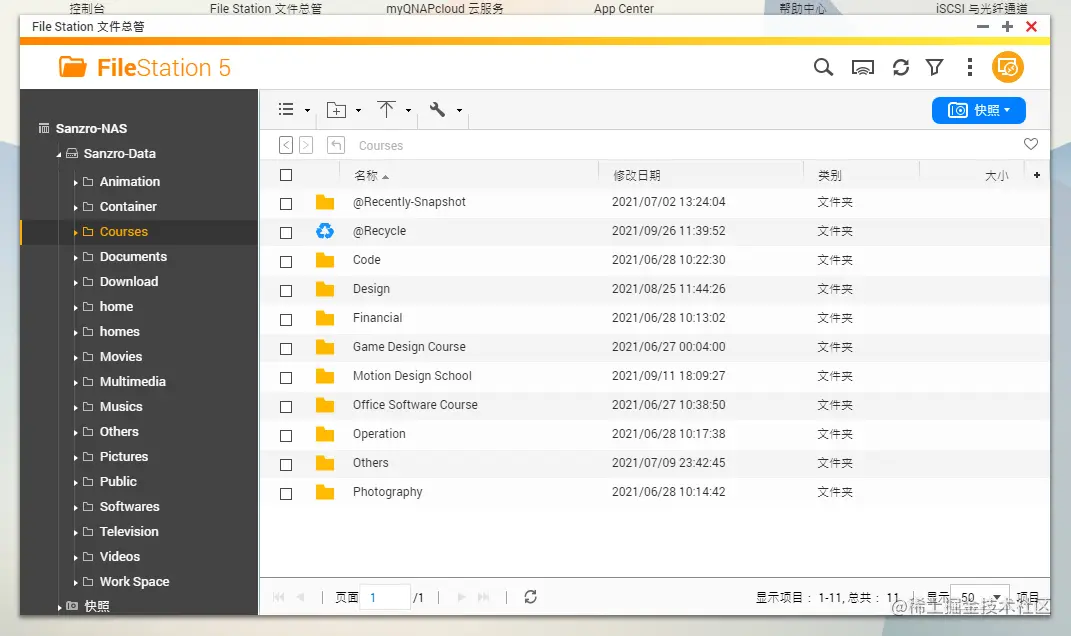Open the three-dot more settings menu
Screen dimensions: 1071x636
(x=970, y=67)
